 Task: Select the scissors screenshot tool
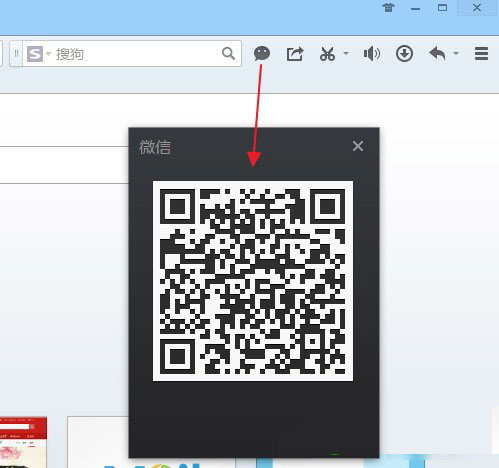pos(327,54)
